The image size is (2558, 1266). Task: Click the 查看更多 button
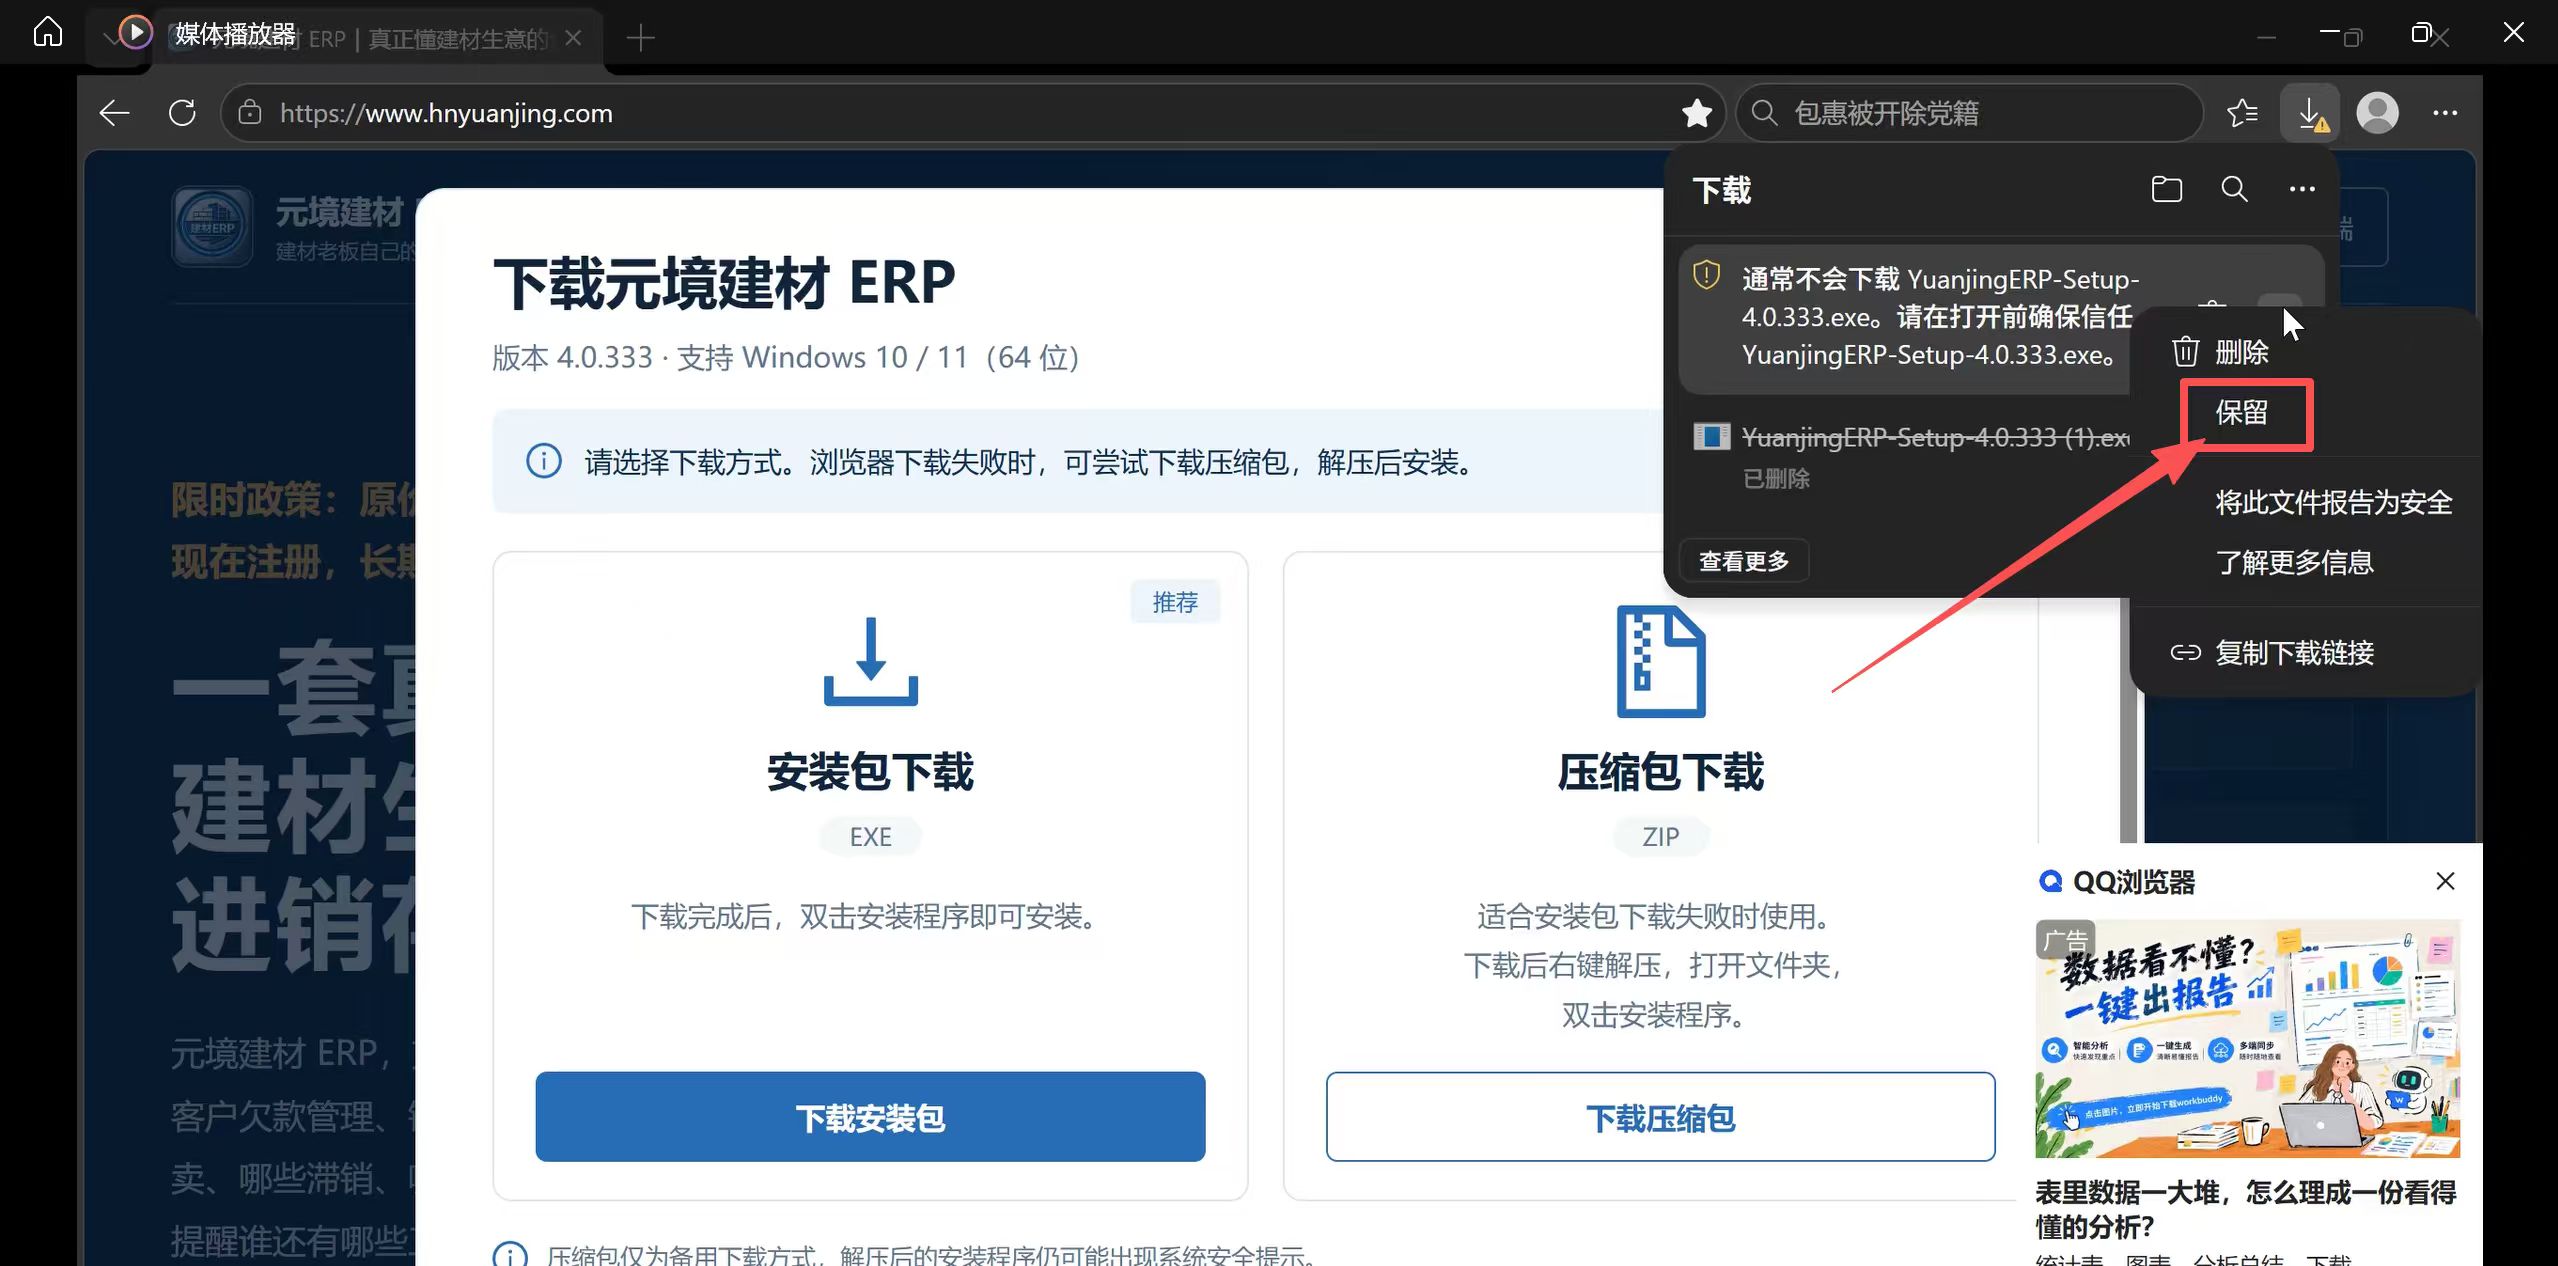(1744, 561)
